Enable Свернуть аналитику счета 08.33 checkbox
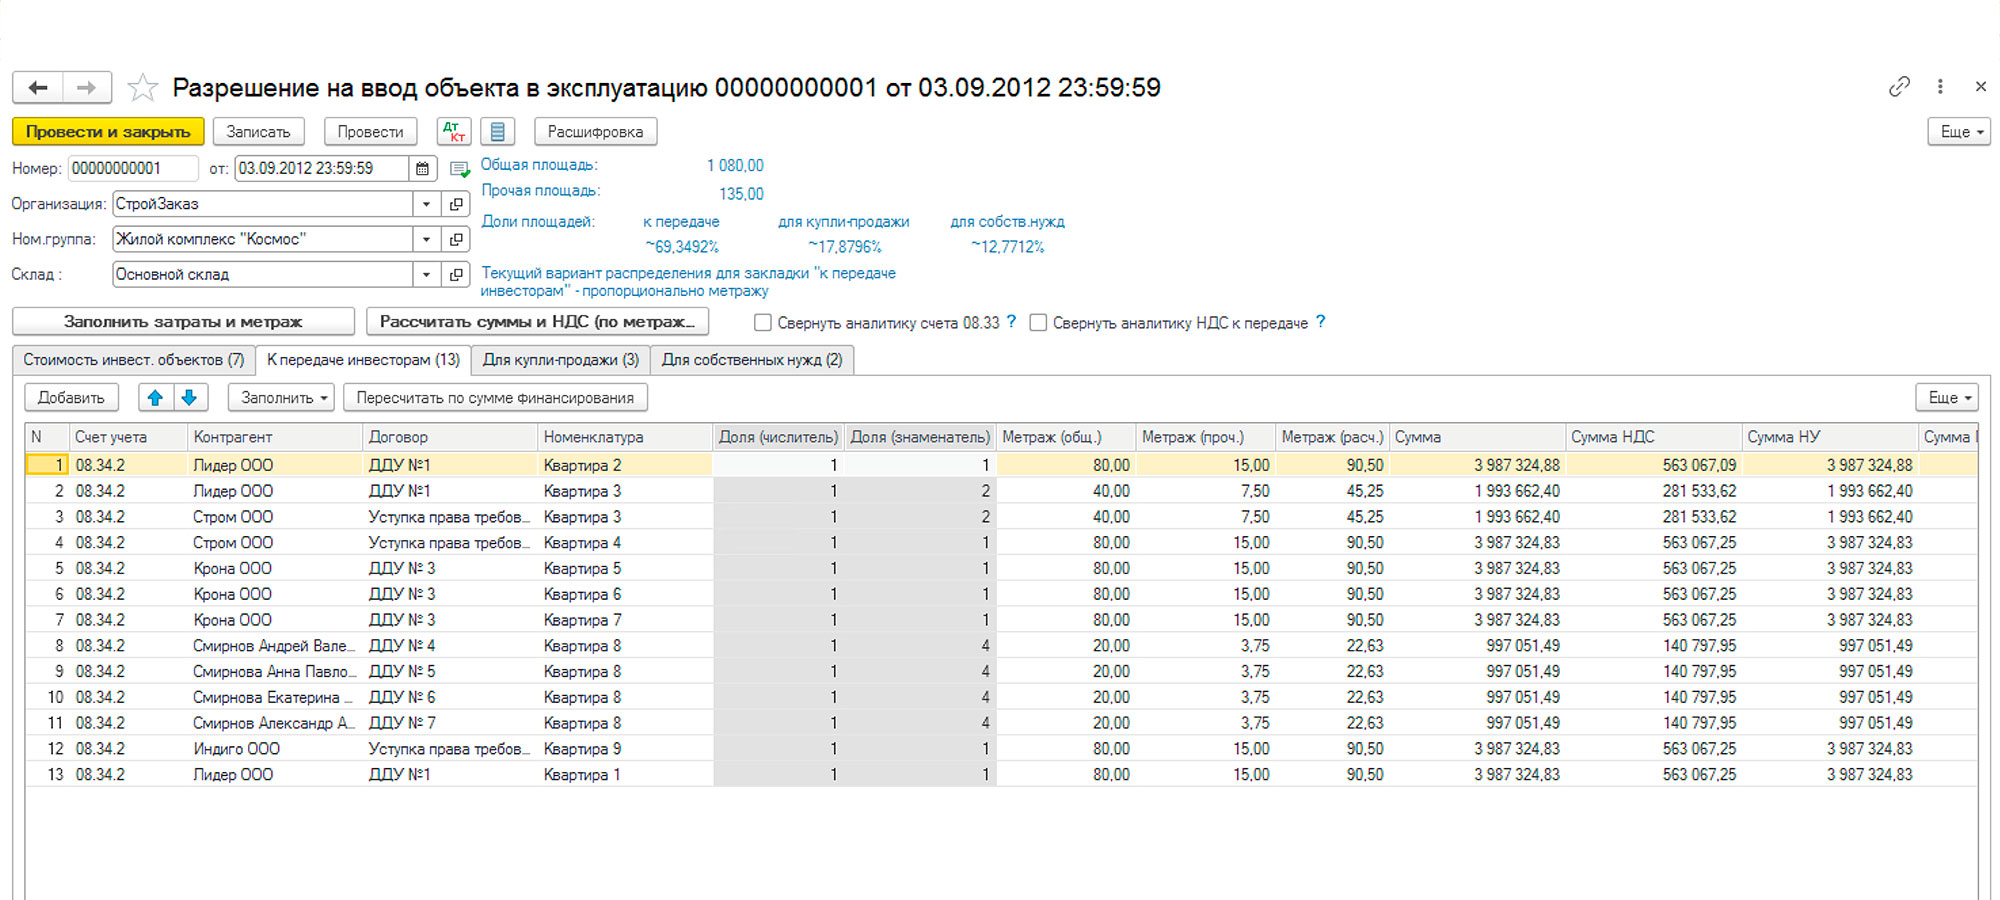Screen dimensions: 2000x900 [x=763, y=323]
